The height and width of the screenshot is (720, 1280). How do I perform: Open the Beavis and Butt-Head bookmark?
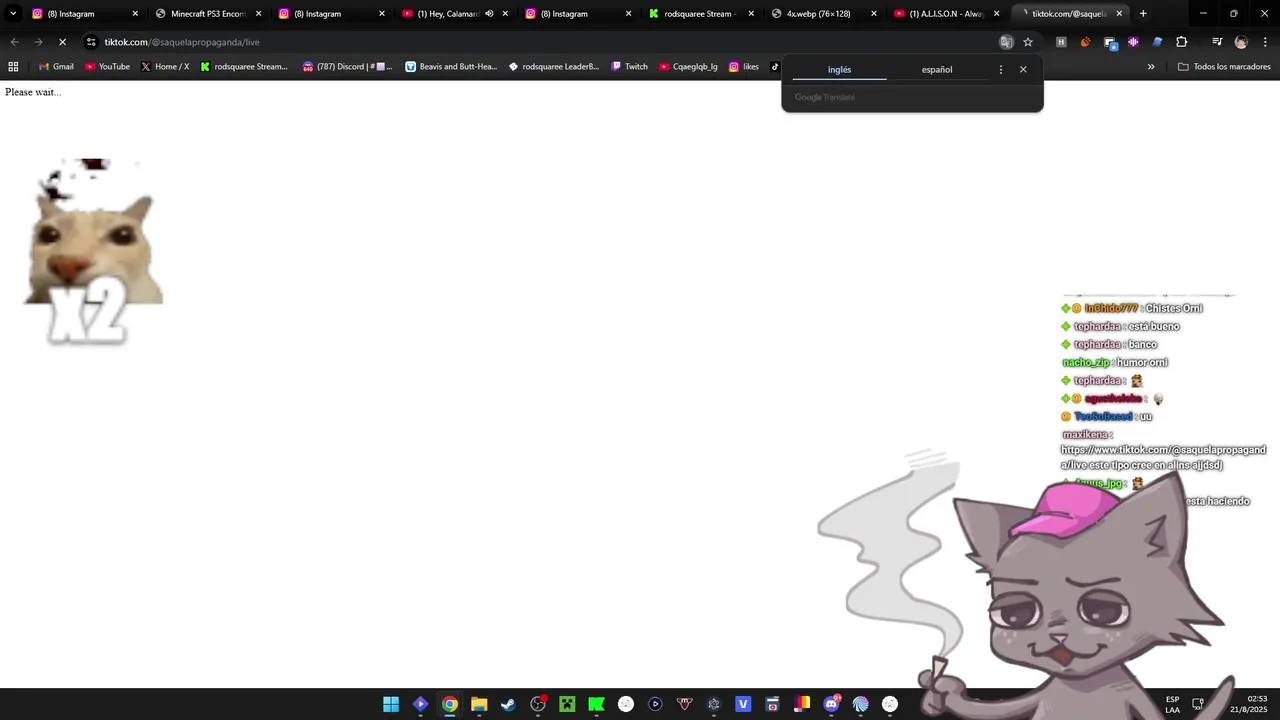pos(451,67)
